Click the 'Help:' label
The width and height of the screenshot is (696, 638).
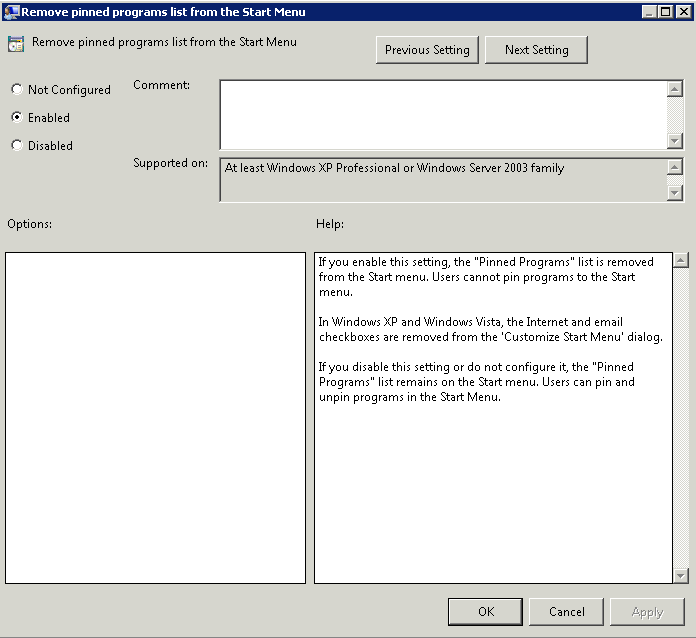[x=330, y=224]
